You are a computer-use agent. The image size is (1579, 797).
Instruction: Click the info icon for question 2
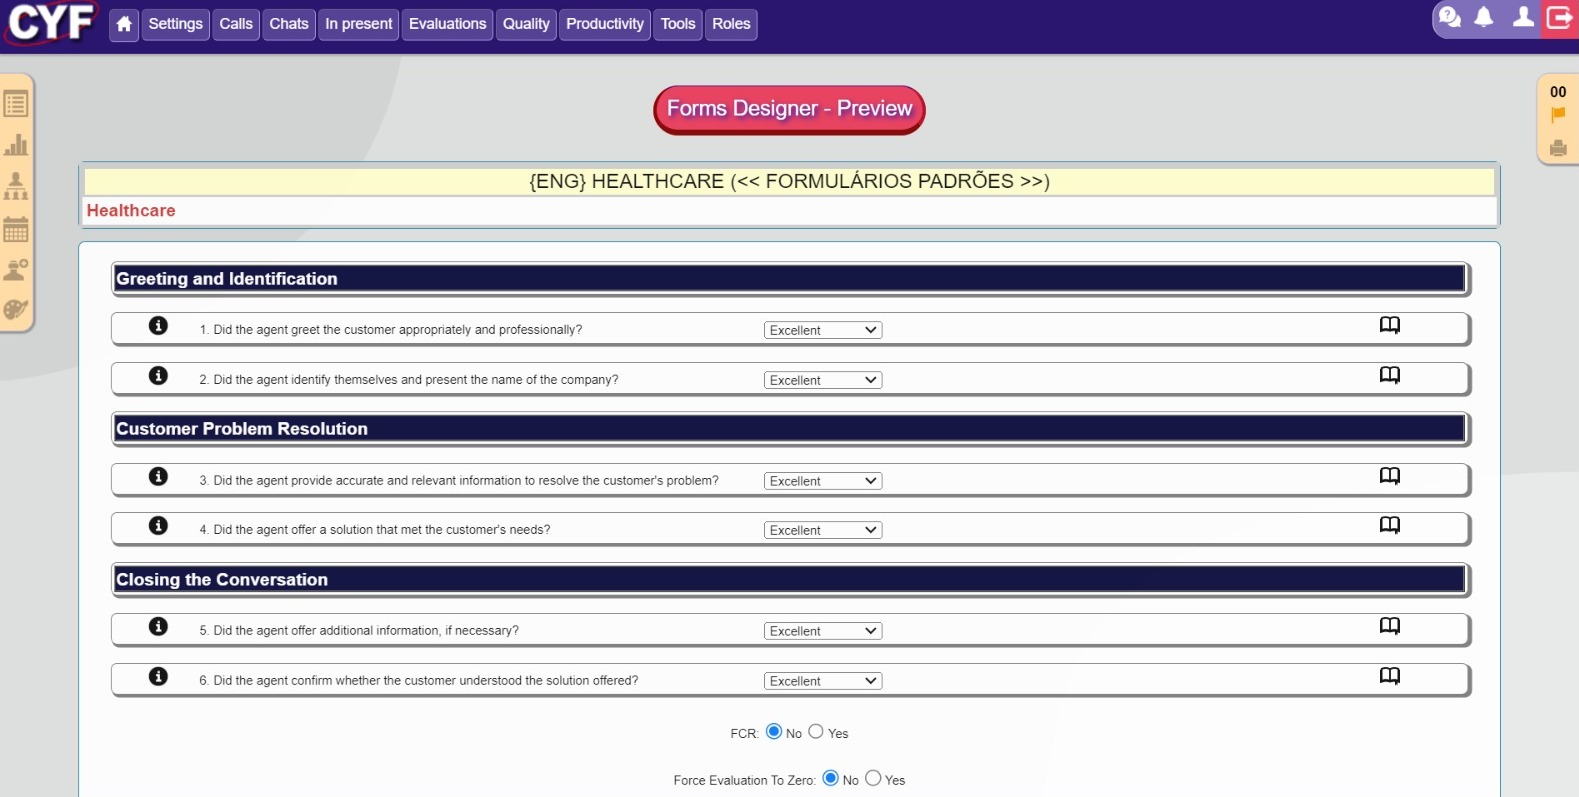[x=158, y=376]
